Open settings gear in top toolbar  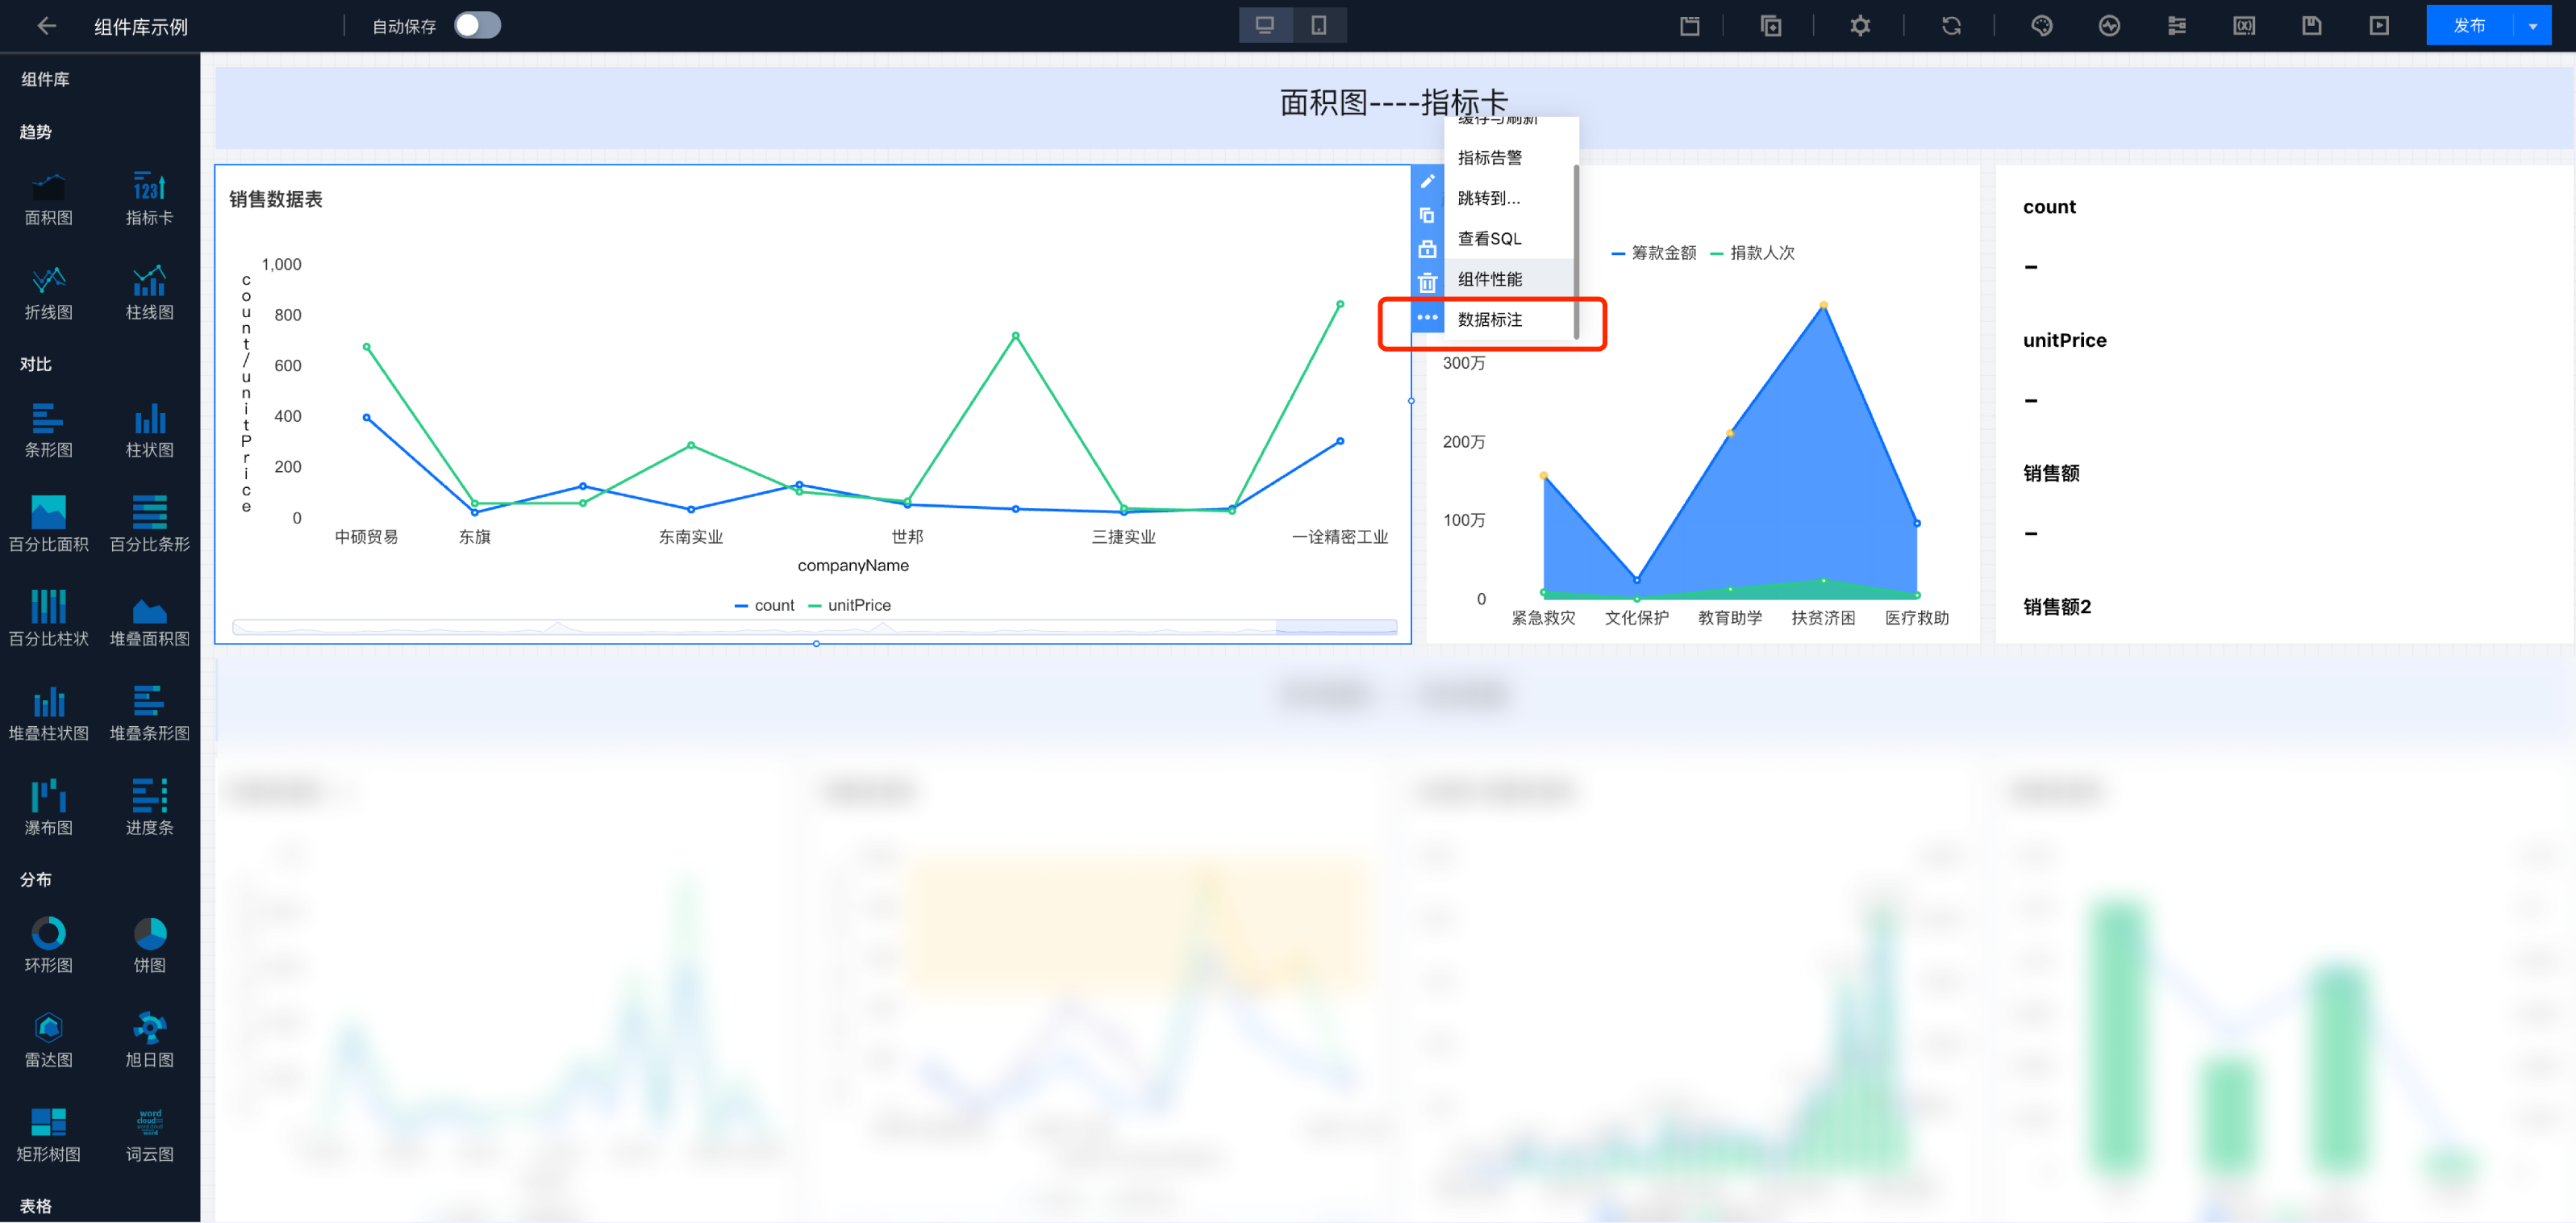tap(1859, 26)
